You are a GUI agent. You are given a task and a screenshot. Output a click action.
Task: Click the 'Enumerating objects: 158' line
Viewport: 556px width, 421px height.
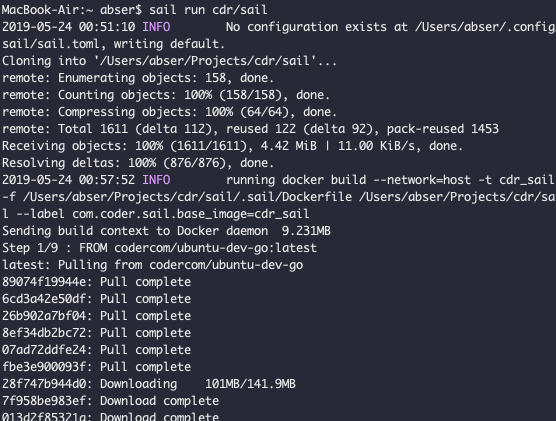point(138,78)
